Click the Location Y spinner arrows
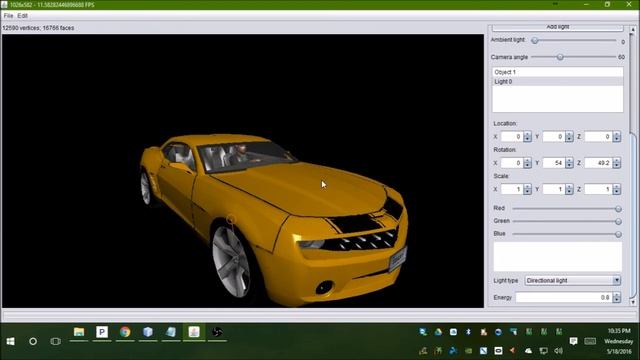The image size is (640, 360). tap(569, 137)
